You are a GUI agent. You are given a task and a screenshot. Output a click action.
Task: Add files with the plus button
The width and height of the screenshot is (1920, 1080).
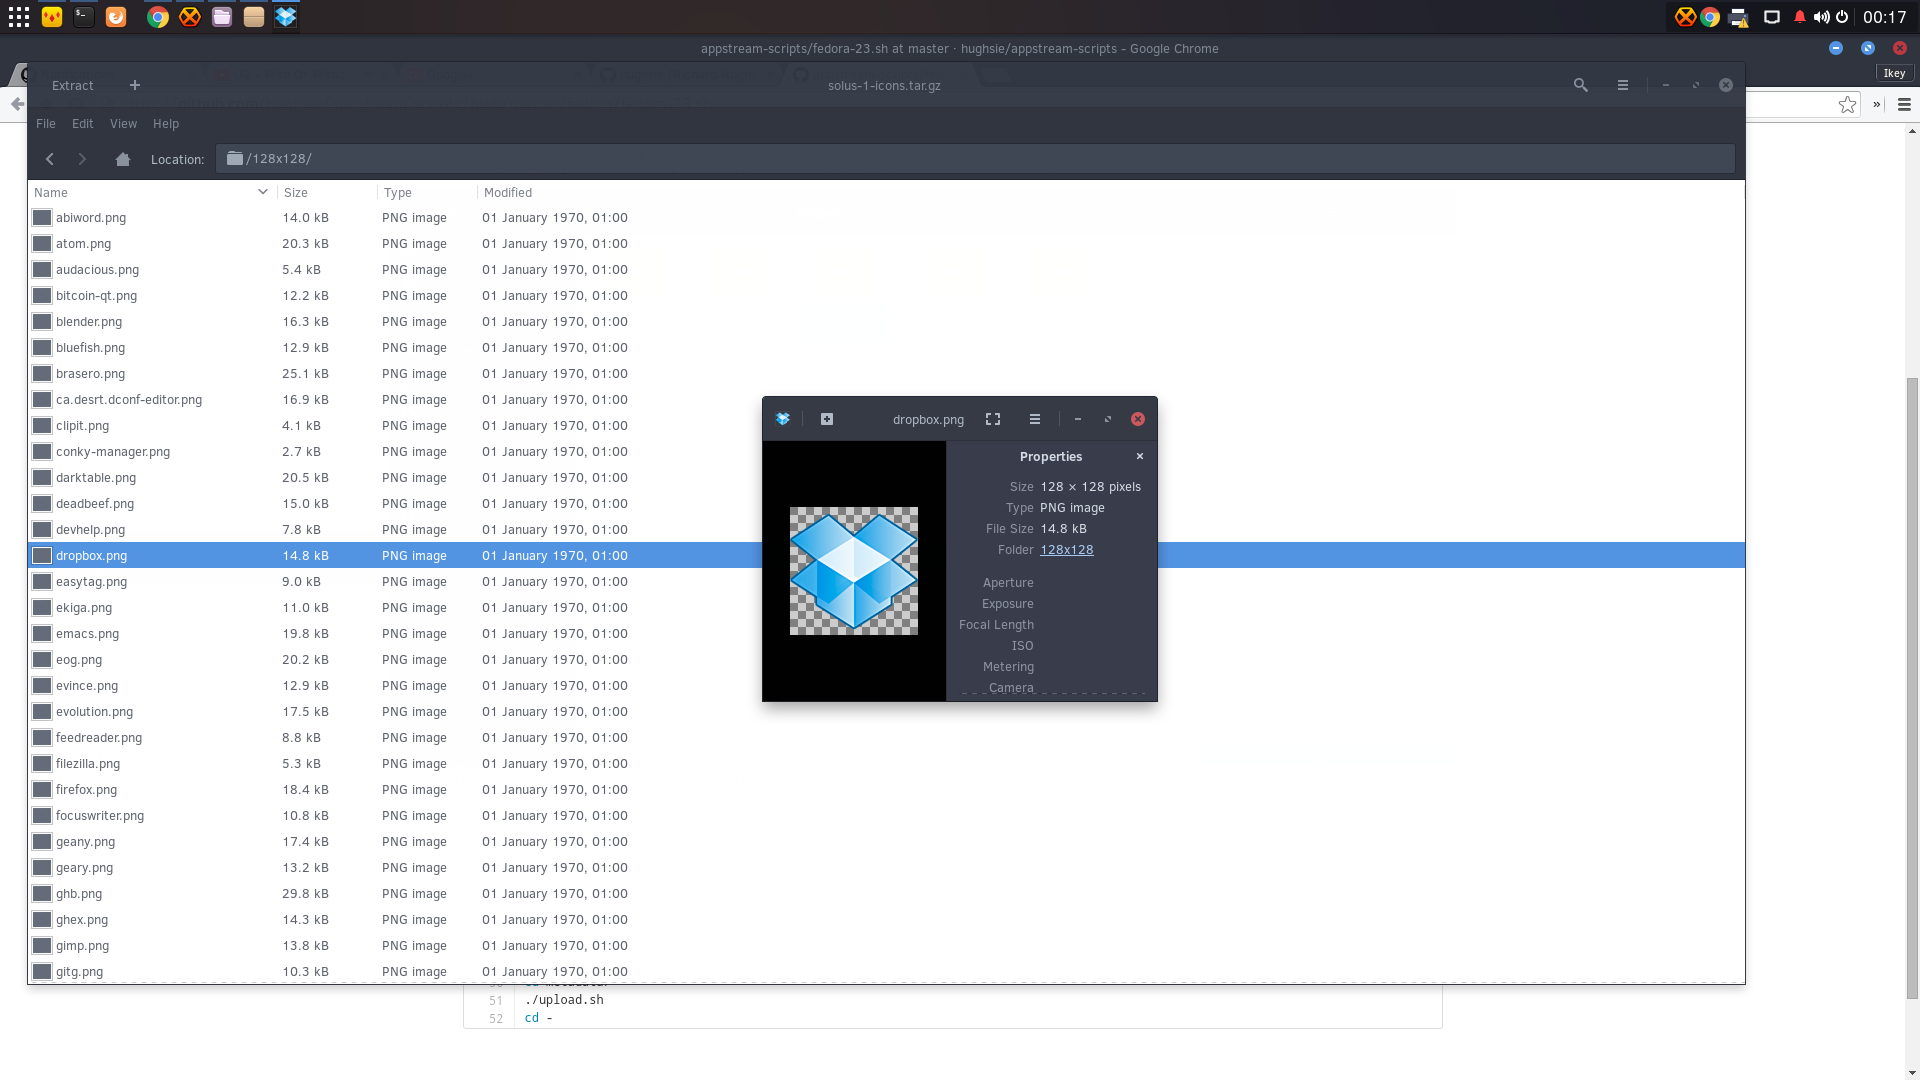135,86
